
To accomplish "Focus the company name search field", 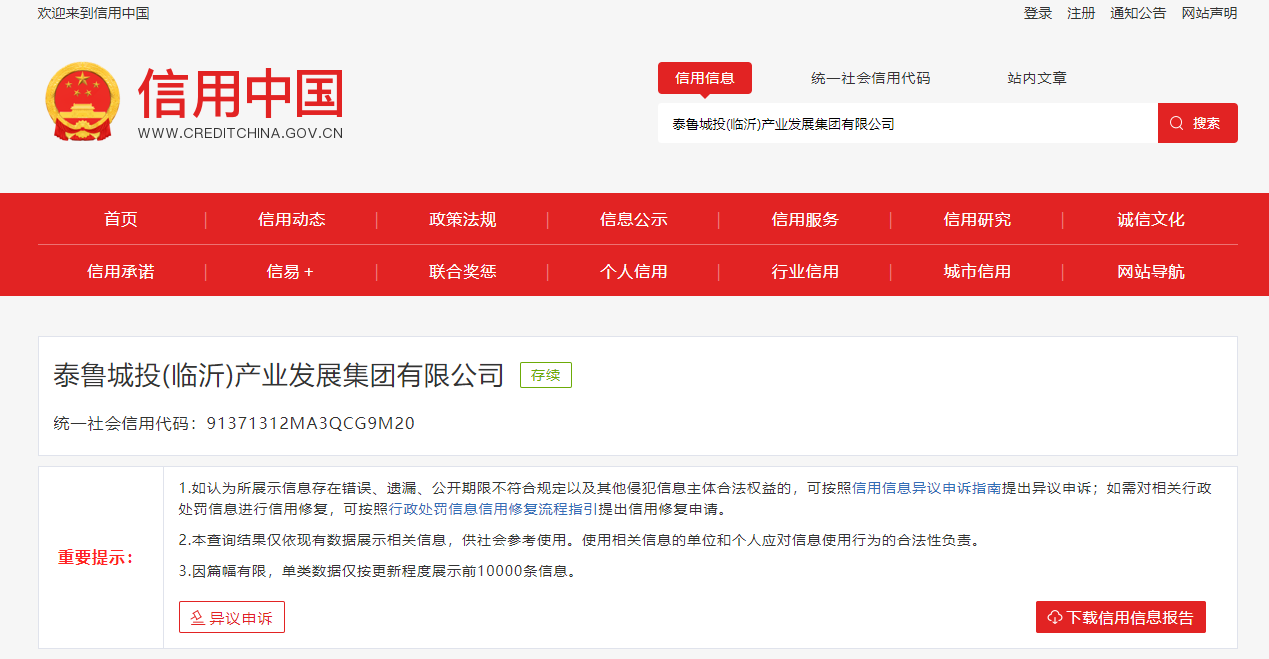I will pyautogui.click(x=908, y=123).
